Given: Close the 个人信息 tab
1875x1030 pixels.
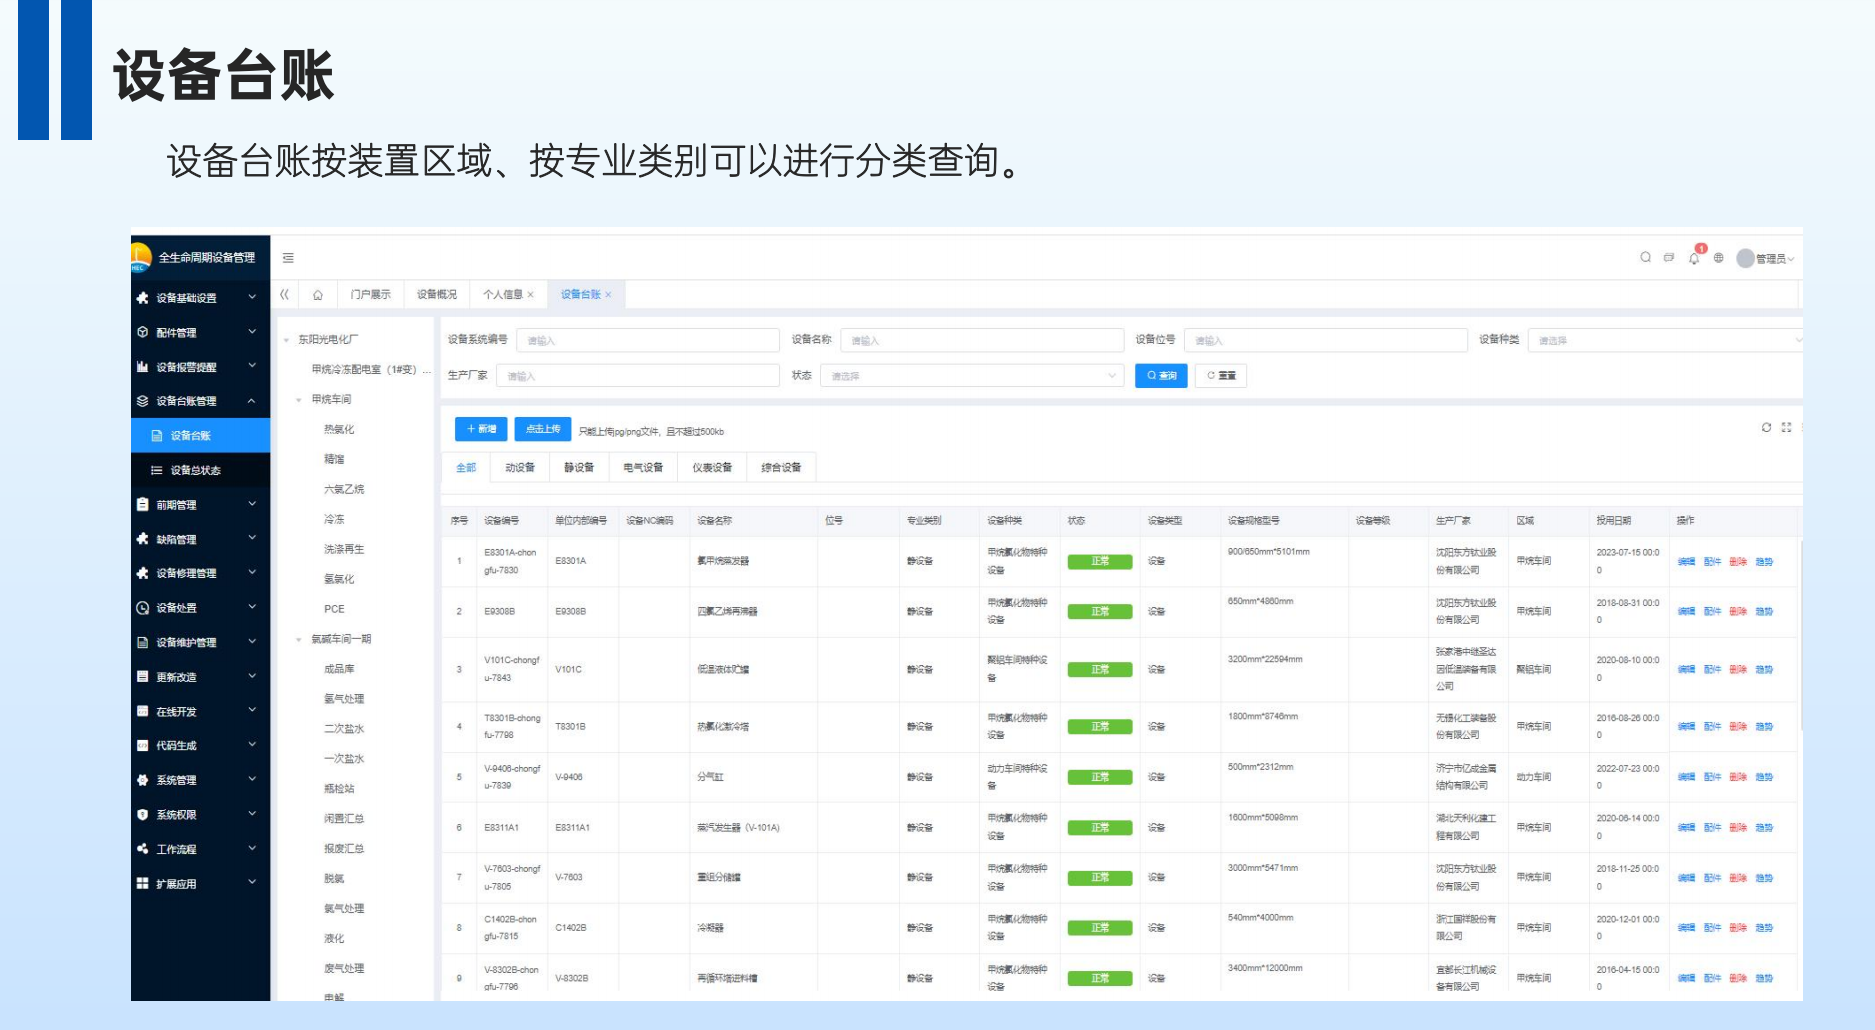Looking at the screenshot, I should point(531,295).
